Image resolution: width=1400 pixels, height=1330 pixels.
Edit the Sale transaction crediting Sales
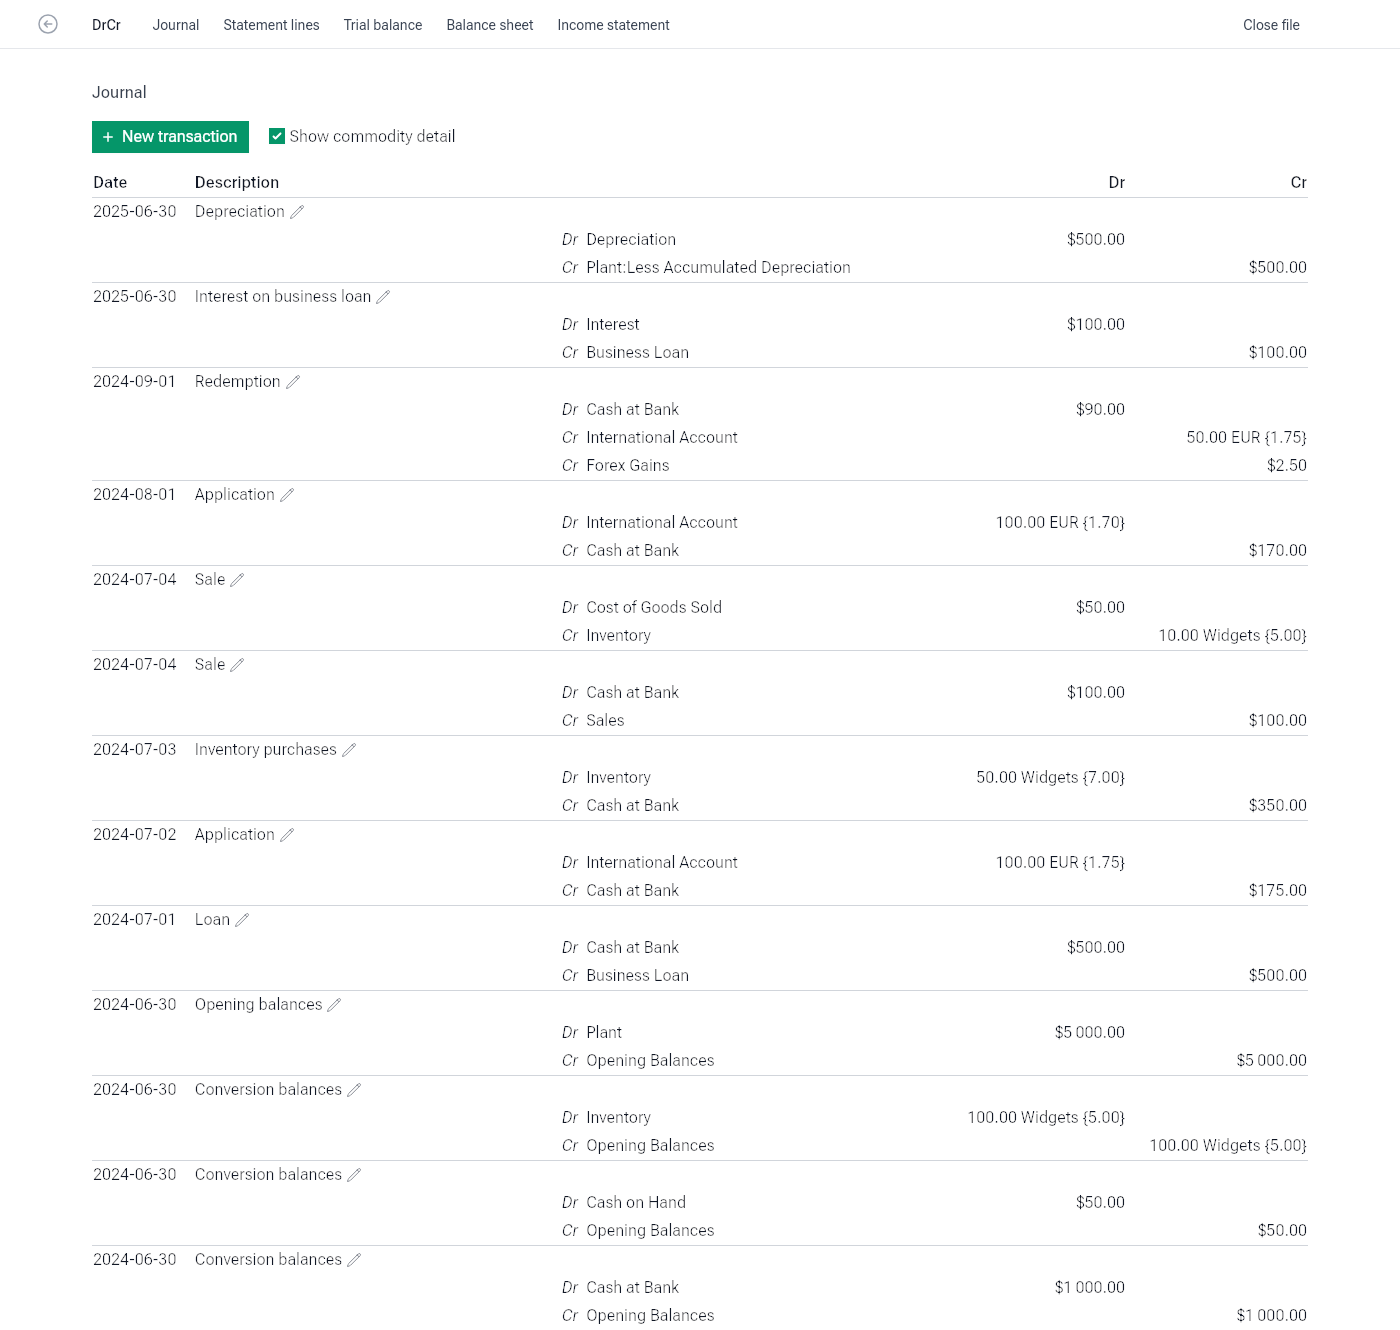[237, 665]
